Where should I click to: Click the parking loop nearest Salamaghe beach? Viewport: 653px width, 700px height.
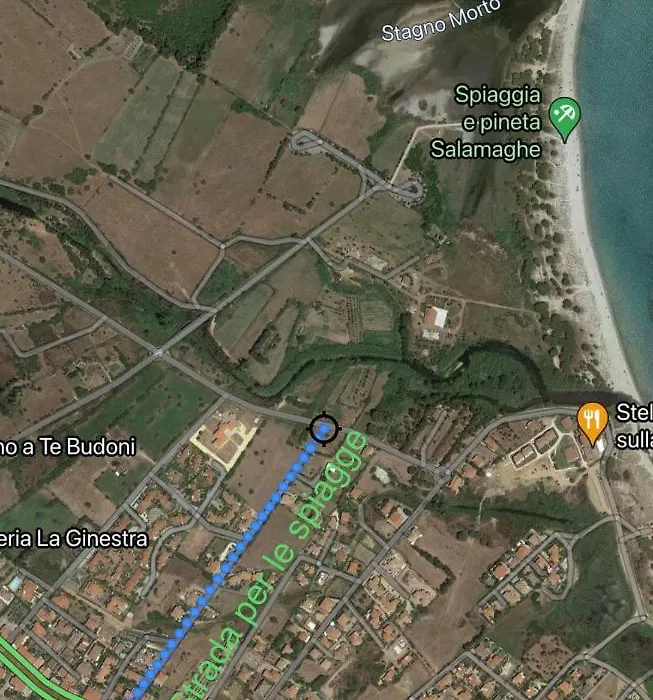tap(407, 190)
